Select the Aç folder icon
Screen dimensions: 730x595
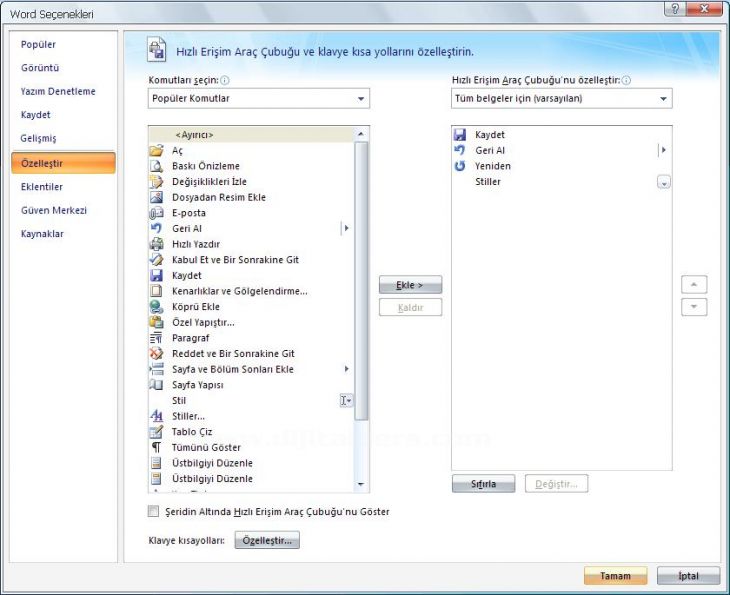click(156, 150)
